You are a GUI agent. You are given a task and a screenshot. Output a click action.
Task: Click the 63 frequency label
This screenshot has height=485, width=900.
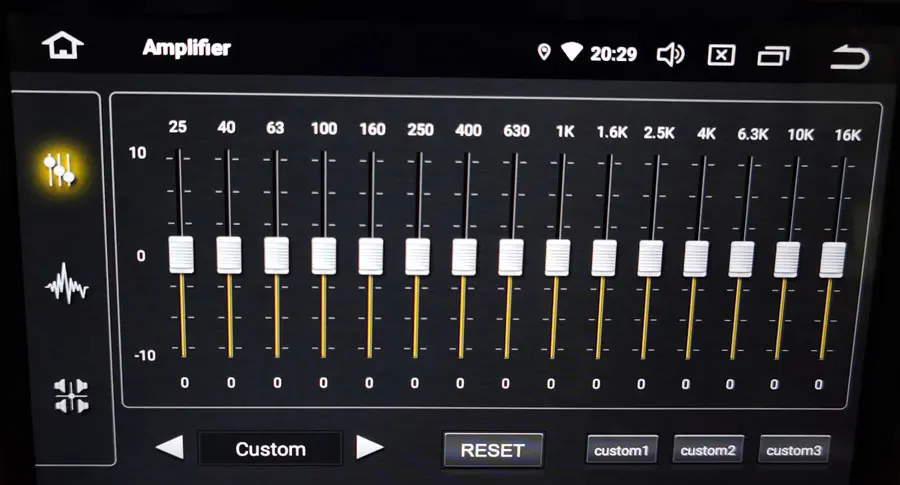[275, 127]
